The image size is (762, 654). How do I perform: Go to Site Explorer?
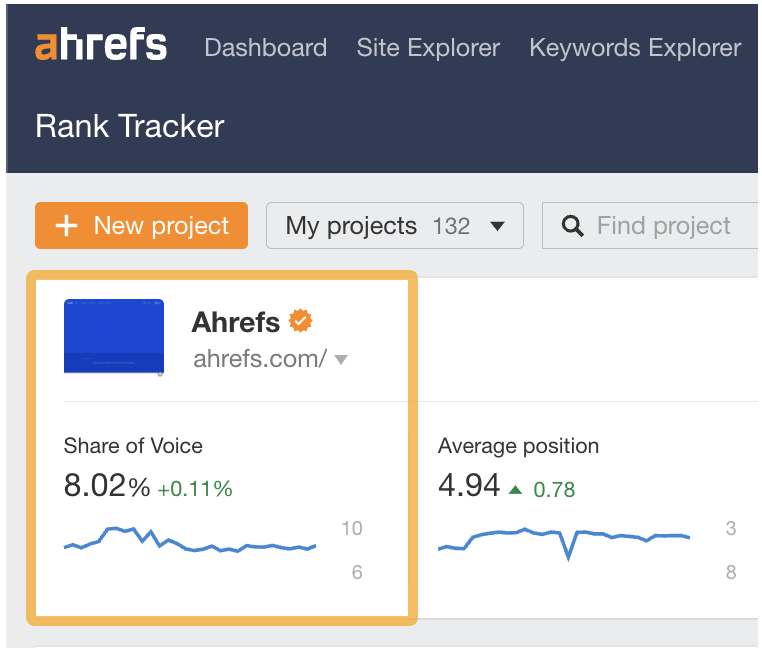[x=428, y=47]
